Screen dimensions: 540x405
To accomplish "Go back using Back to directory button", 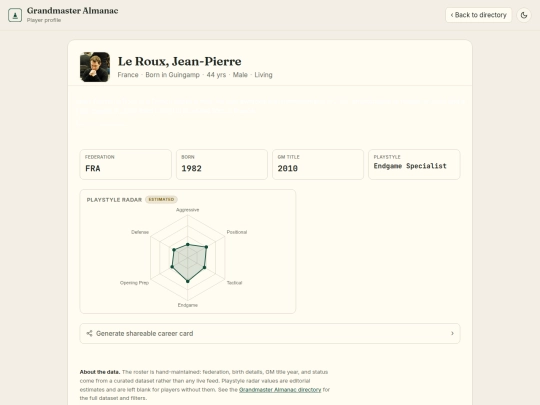I will 478,15.
